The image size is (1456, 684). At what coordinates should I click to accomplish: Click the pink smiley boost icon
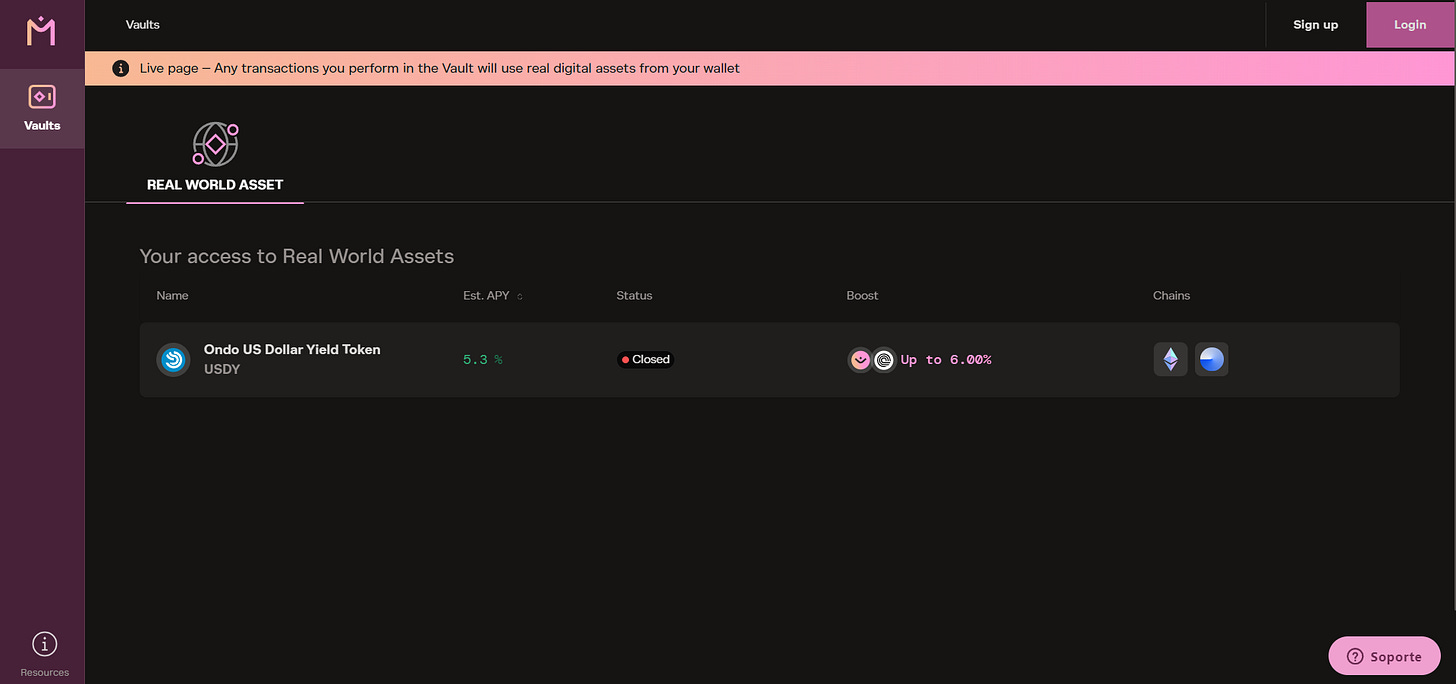pos(860,360)
